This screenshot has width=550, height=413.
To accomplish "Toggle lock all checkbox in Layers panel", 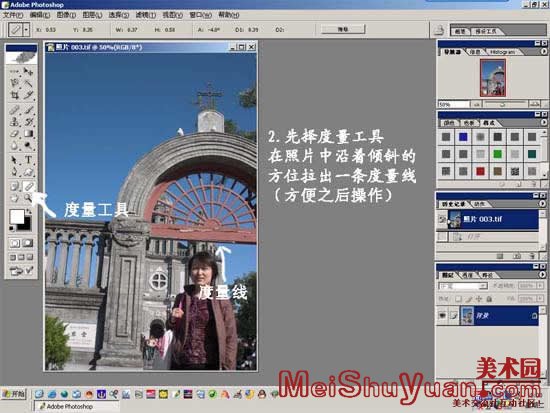I will coord(489,299).
